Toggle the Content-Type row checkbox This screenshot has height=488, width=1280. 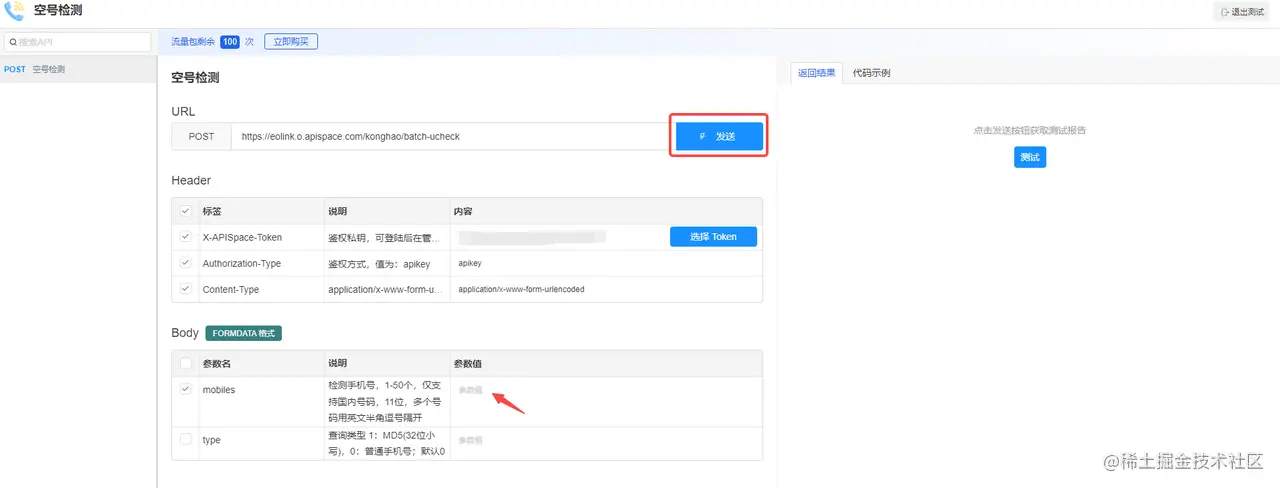coord(185,289)
